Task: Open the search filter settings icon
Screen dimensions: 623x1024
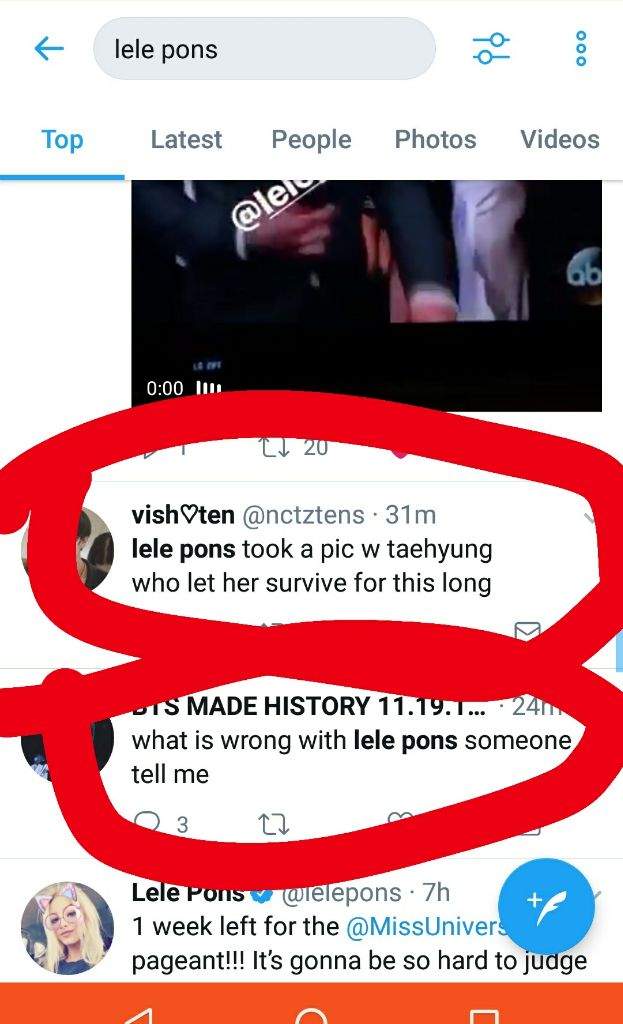Action: point(491,48)
